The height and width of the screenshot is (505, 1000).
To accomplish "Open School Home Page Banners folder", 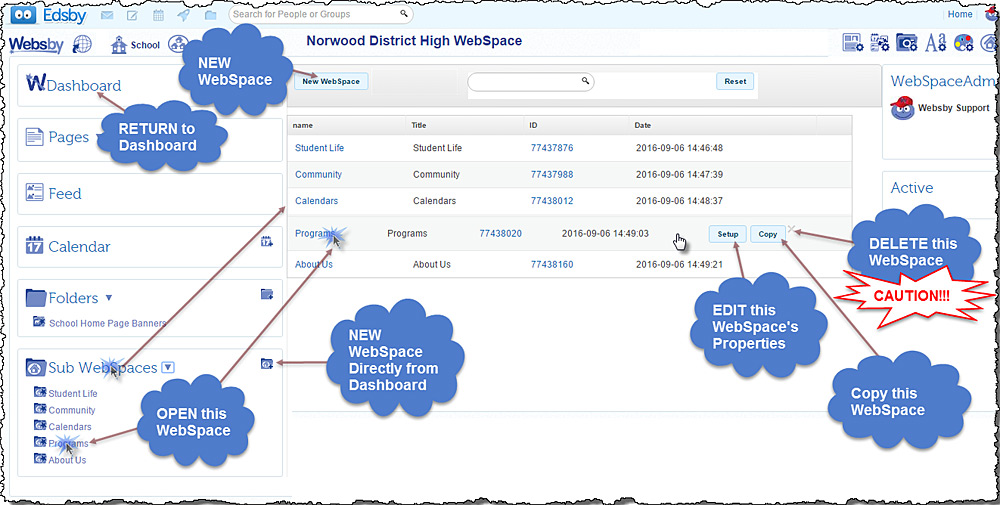I will coord(107,323).
